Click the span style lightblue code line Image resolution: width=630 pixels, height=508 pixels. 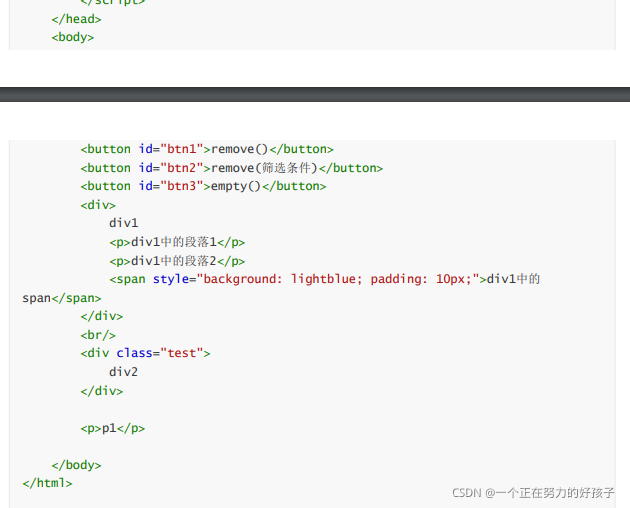(325, 279)
